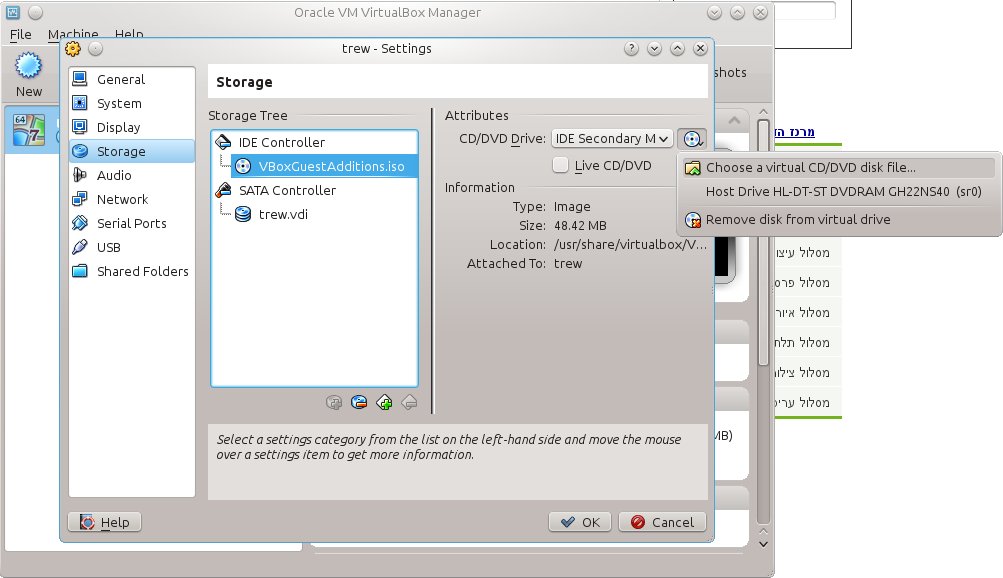Choose a virtual CD/DVD disk file menu entry

tap(839, 168)
